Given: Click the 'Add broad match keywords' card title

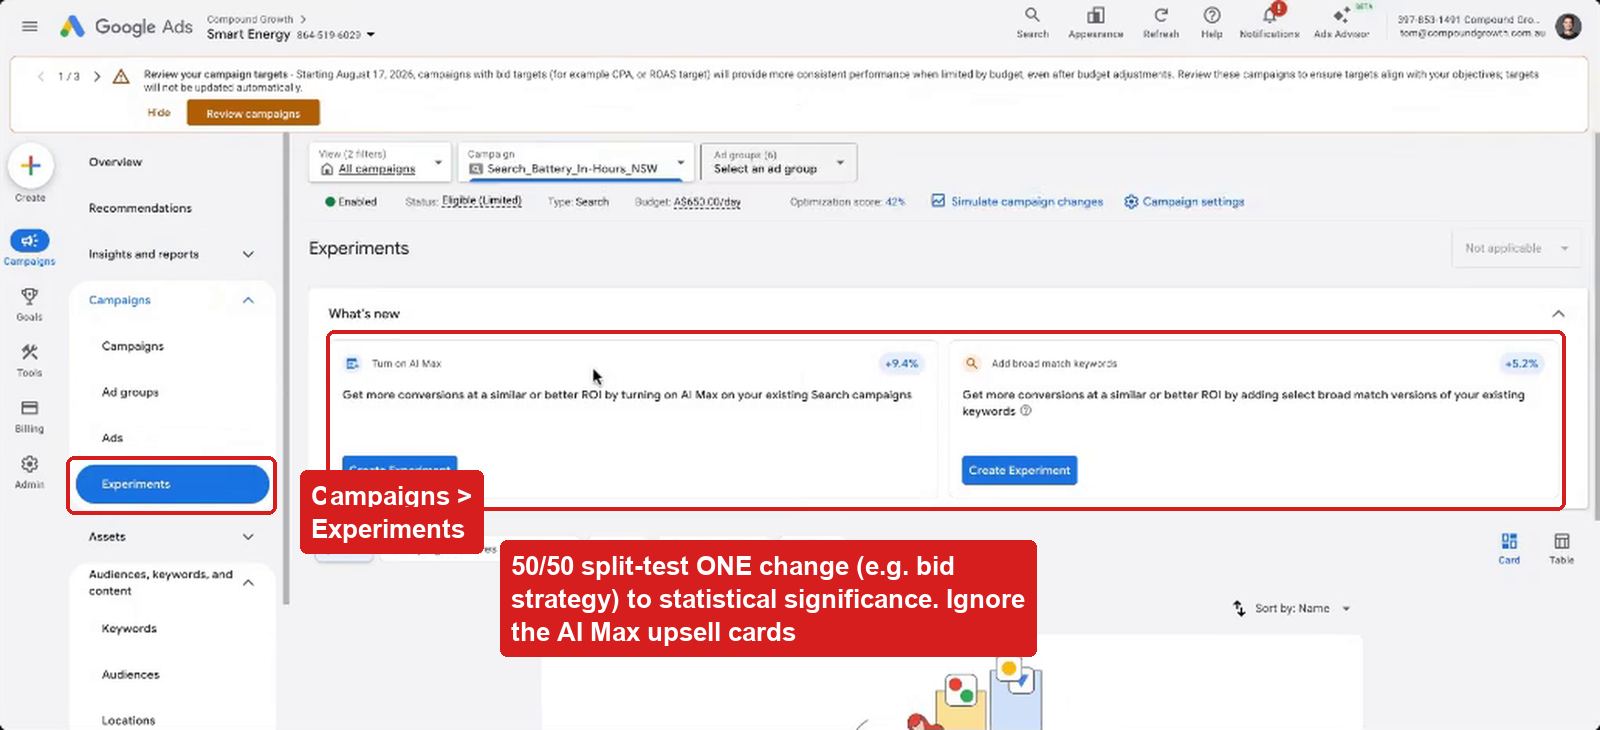Looking at the screenshot, I should click(1054, 364).
